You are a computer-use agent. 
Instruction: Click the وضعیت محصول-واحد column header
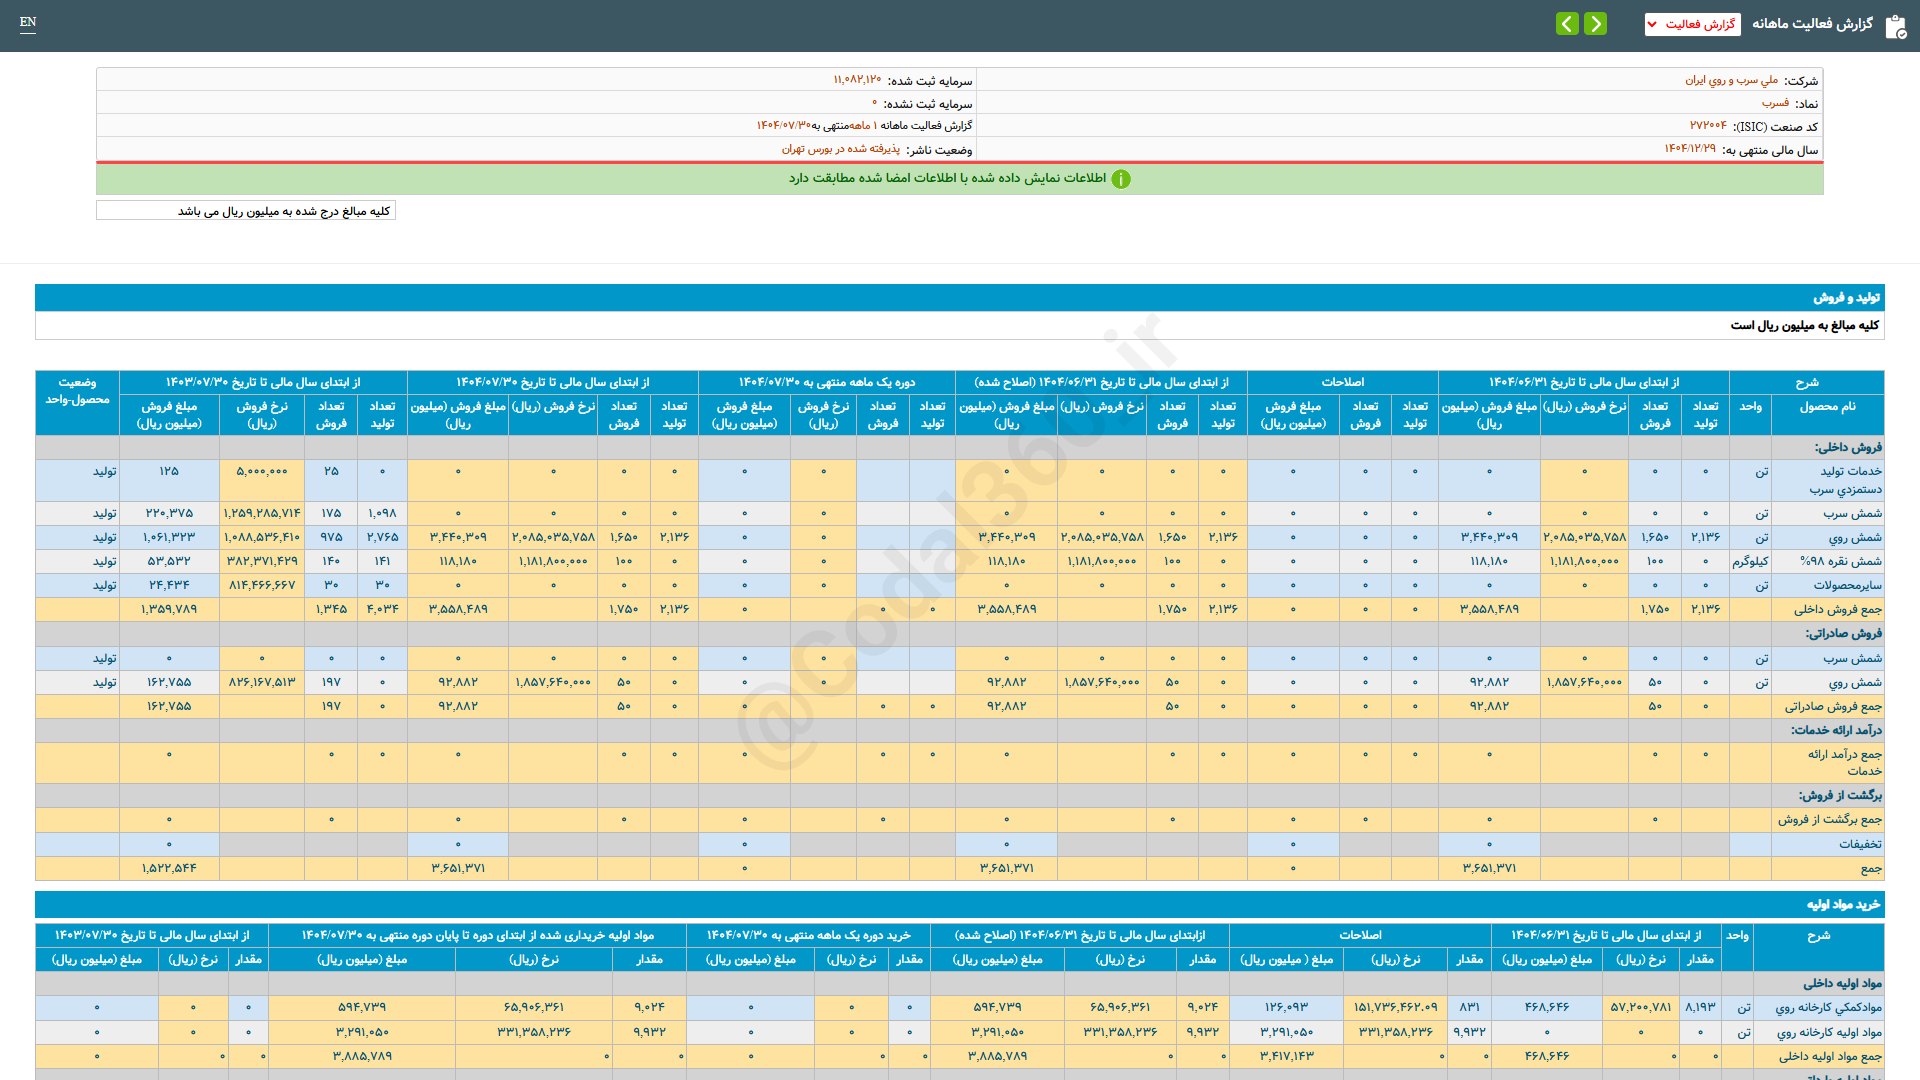[x=77, y=391]
